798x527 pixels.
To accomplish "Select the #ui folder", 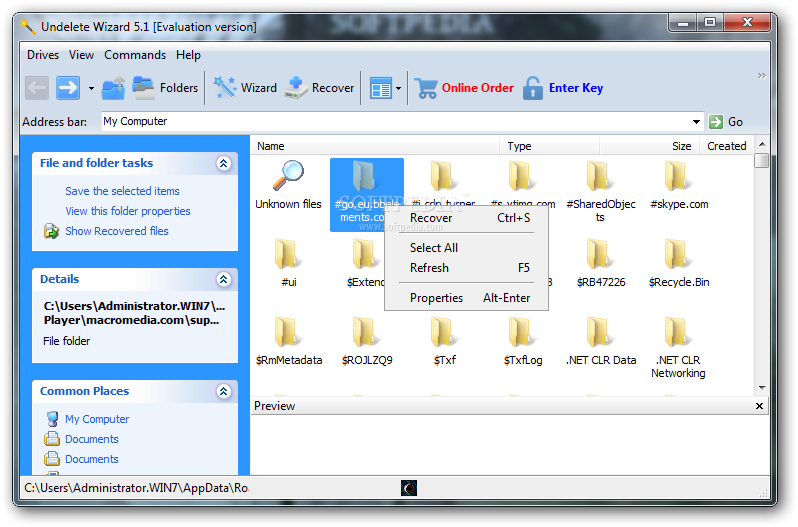I will (288, 263).
